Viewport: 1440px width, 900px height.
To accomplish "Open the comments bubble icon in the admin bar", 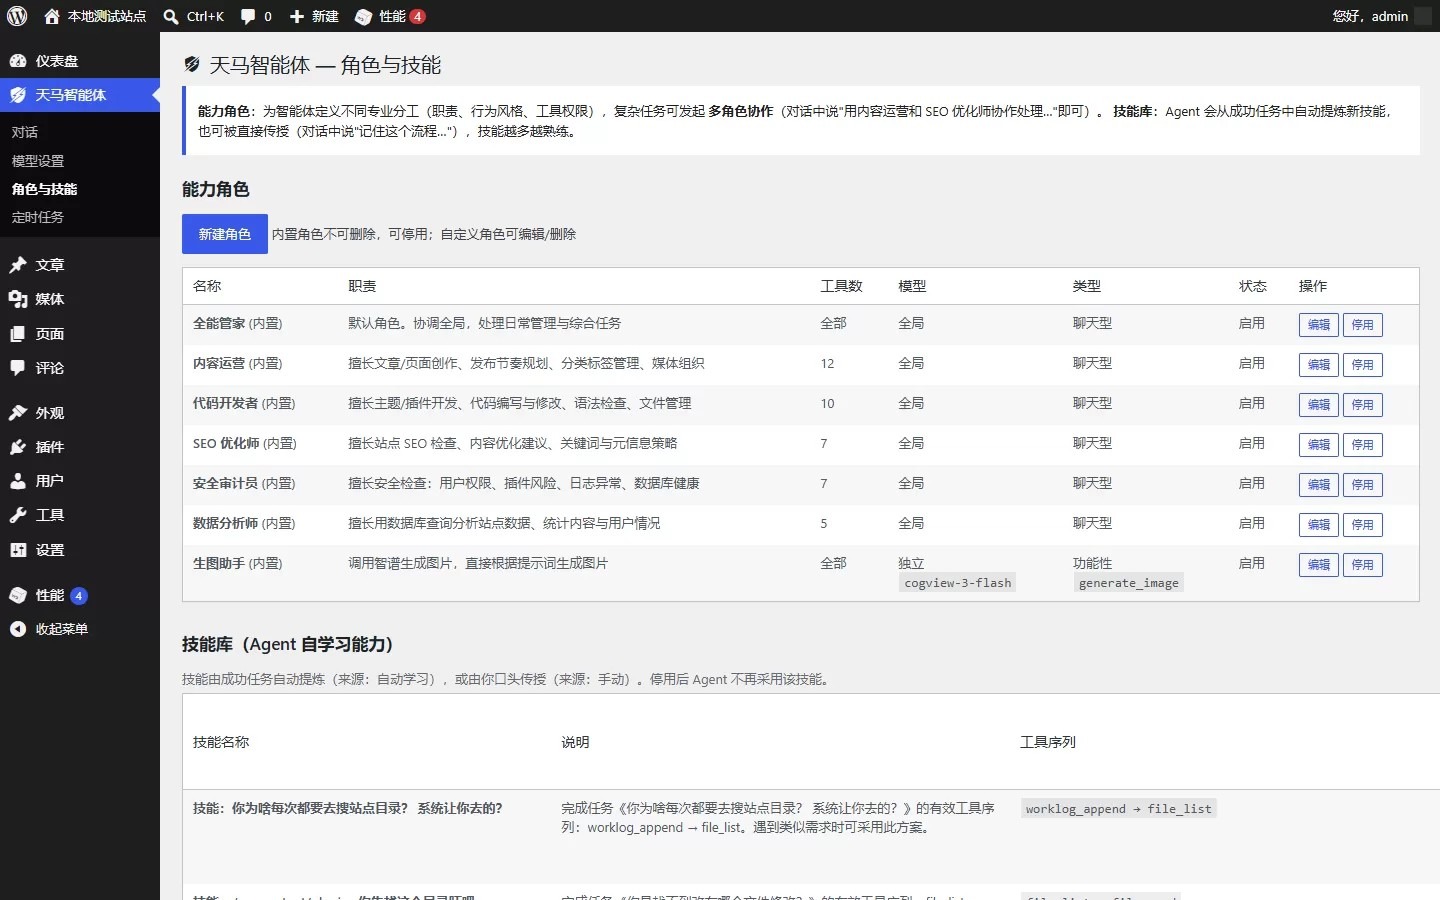I will tap(248, 16).
